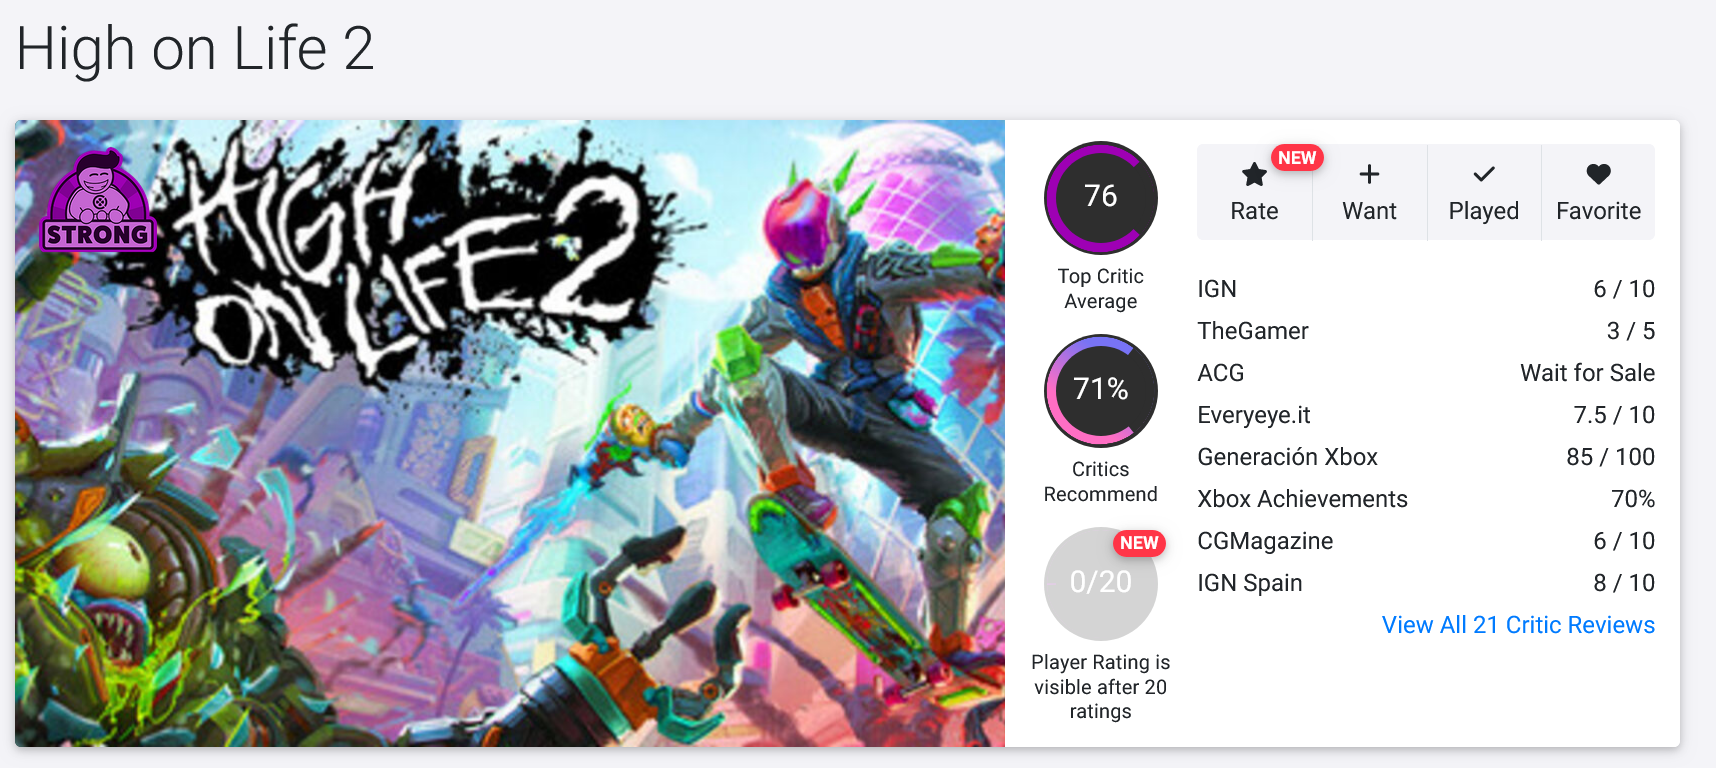Open CGMagazine review entry
The height and width of the screenshot is (768, 1716).
click(x=1265, y=541)
